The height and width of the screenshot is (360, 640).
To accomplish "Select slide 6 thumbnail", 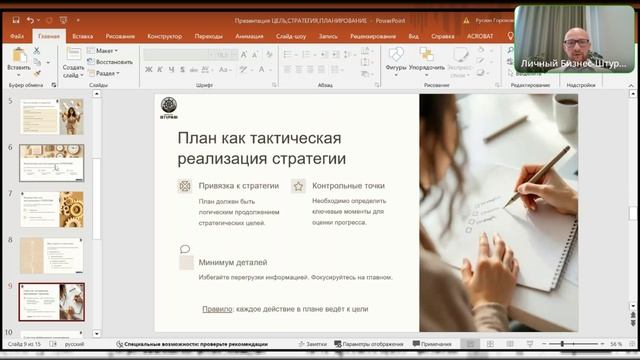I will pos(51,163).
